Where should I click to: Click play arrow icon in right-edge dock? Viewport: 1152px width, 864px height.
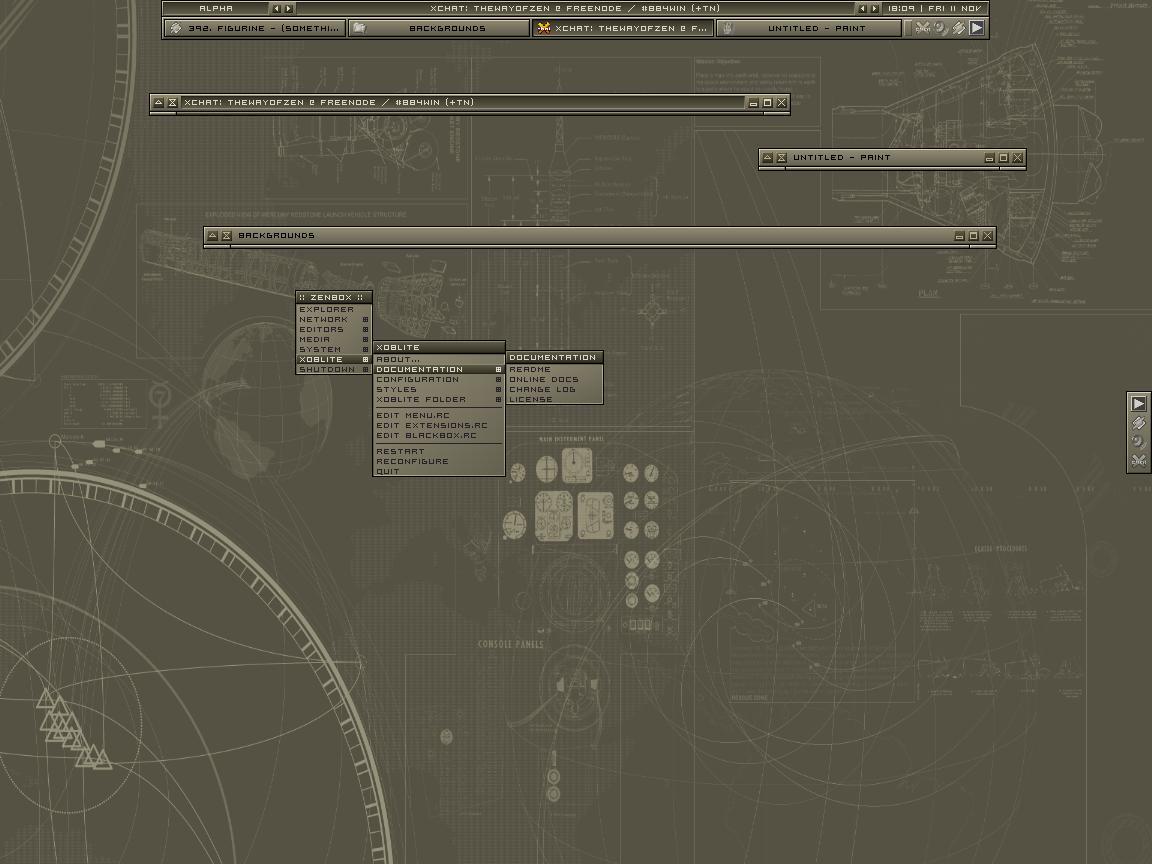pyautogui.click(x=1139, y=403)
